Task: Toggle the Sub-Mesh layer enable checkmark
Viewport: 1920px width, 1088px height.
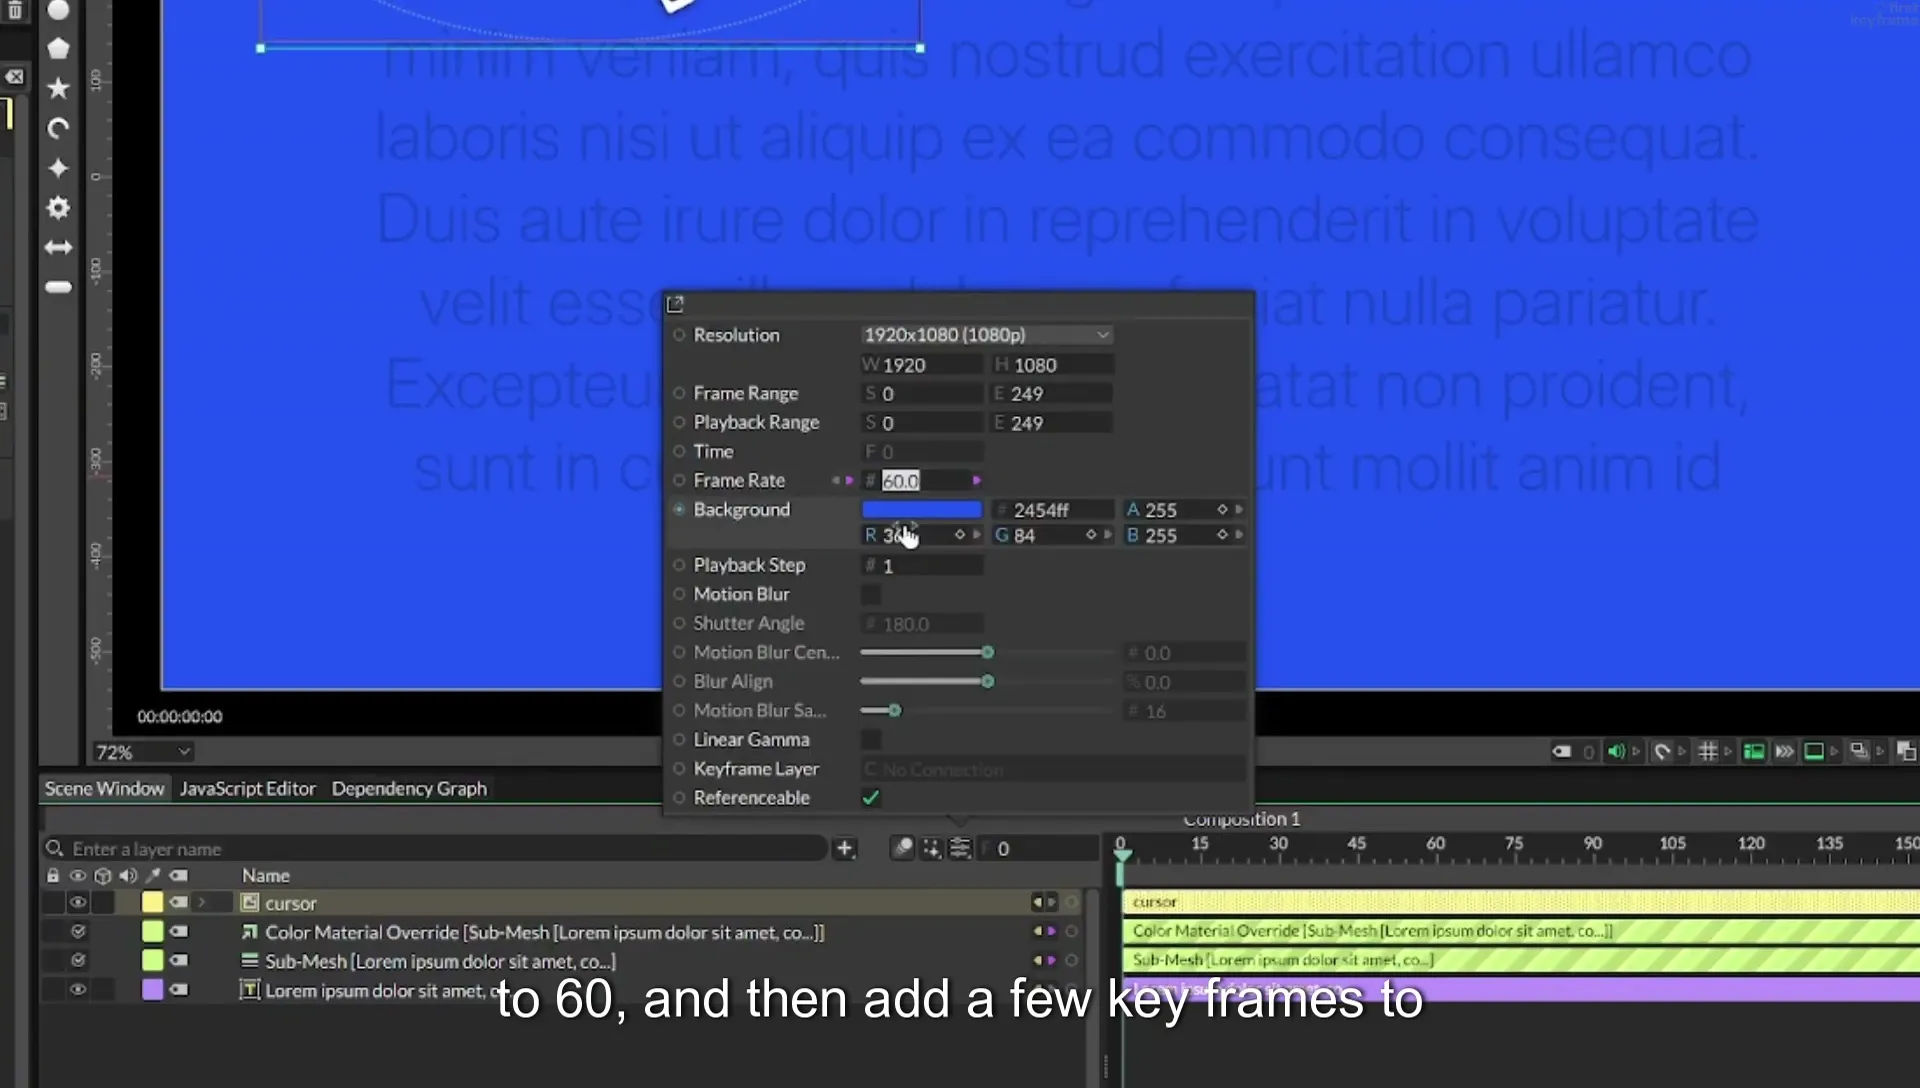Action: click(x=78, y=961)
